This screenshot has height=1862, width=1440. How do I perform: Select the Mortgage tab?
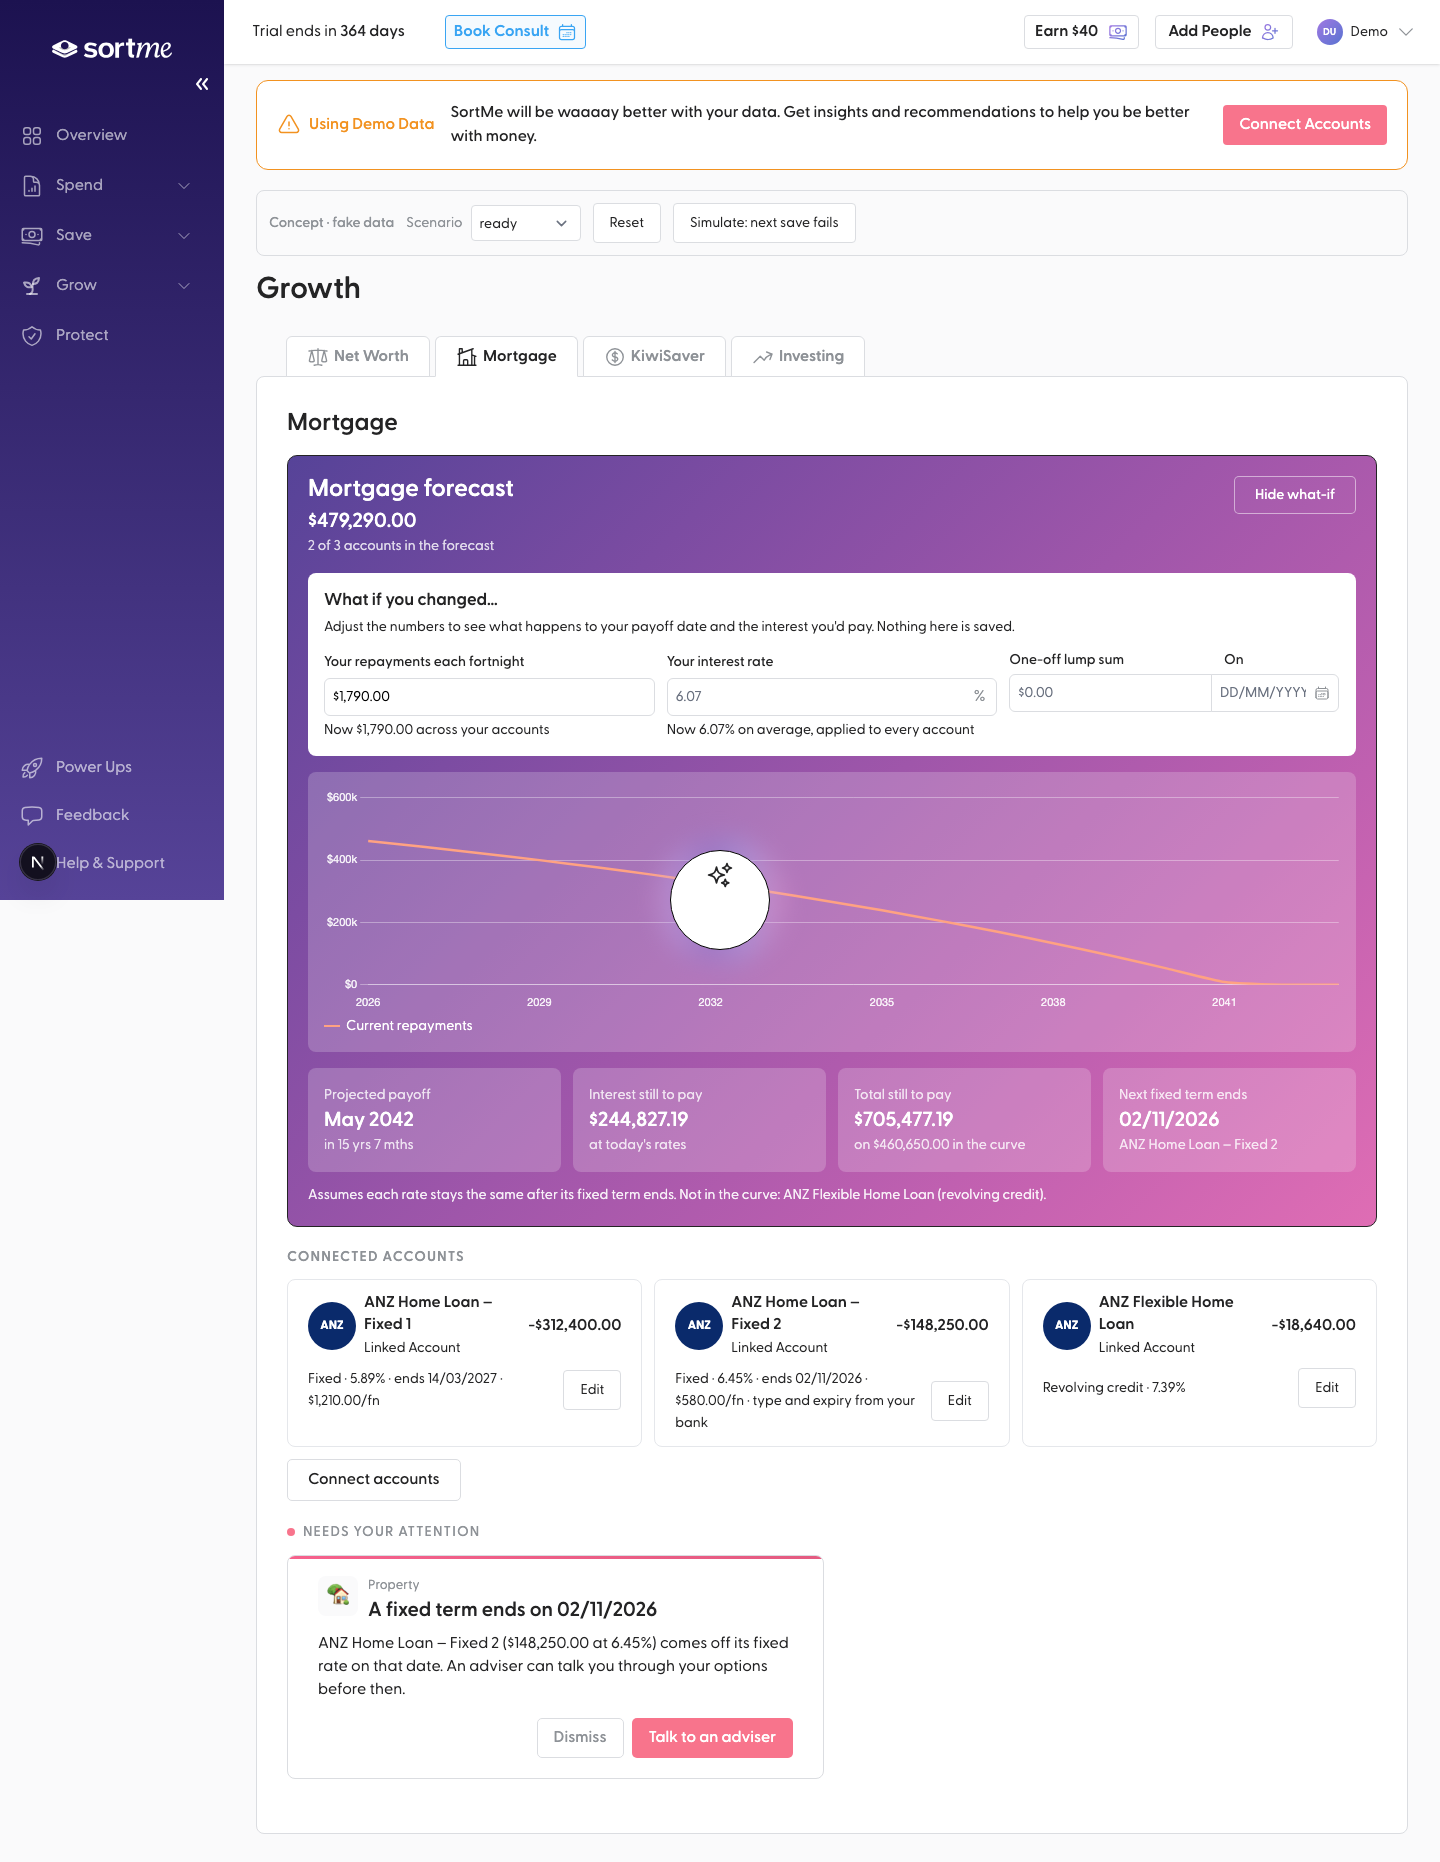pos(506,356)
